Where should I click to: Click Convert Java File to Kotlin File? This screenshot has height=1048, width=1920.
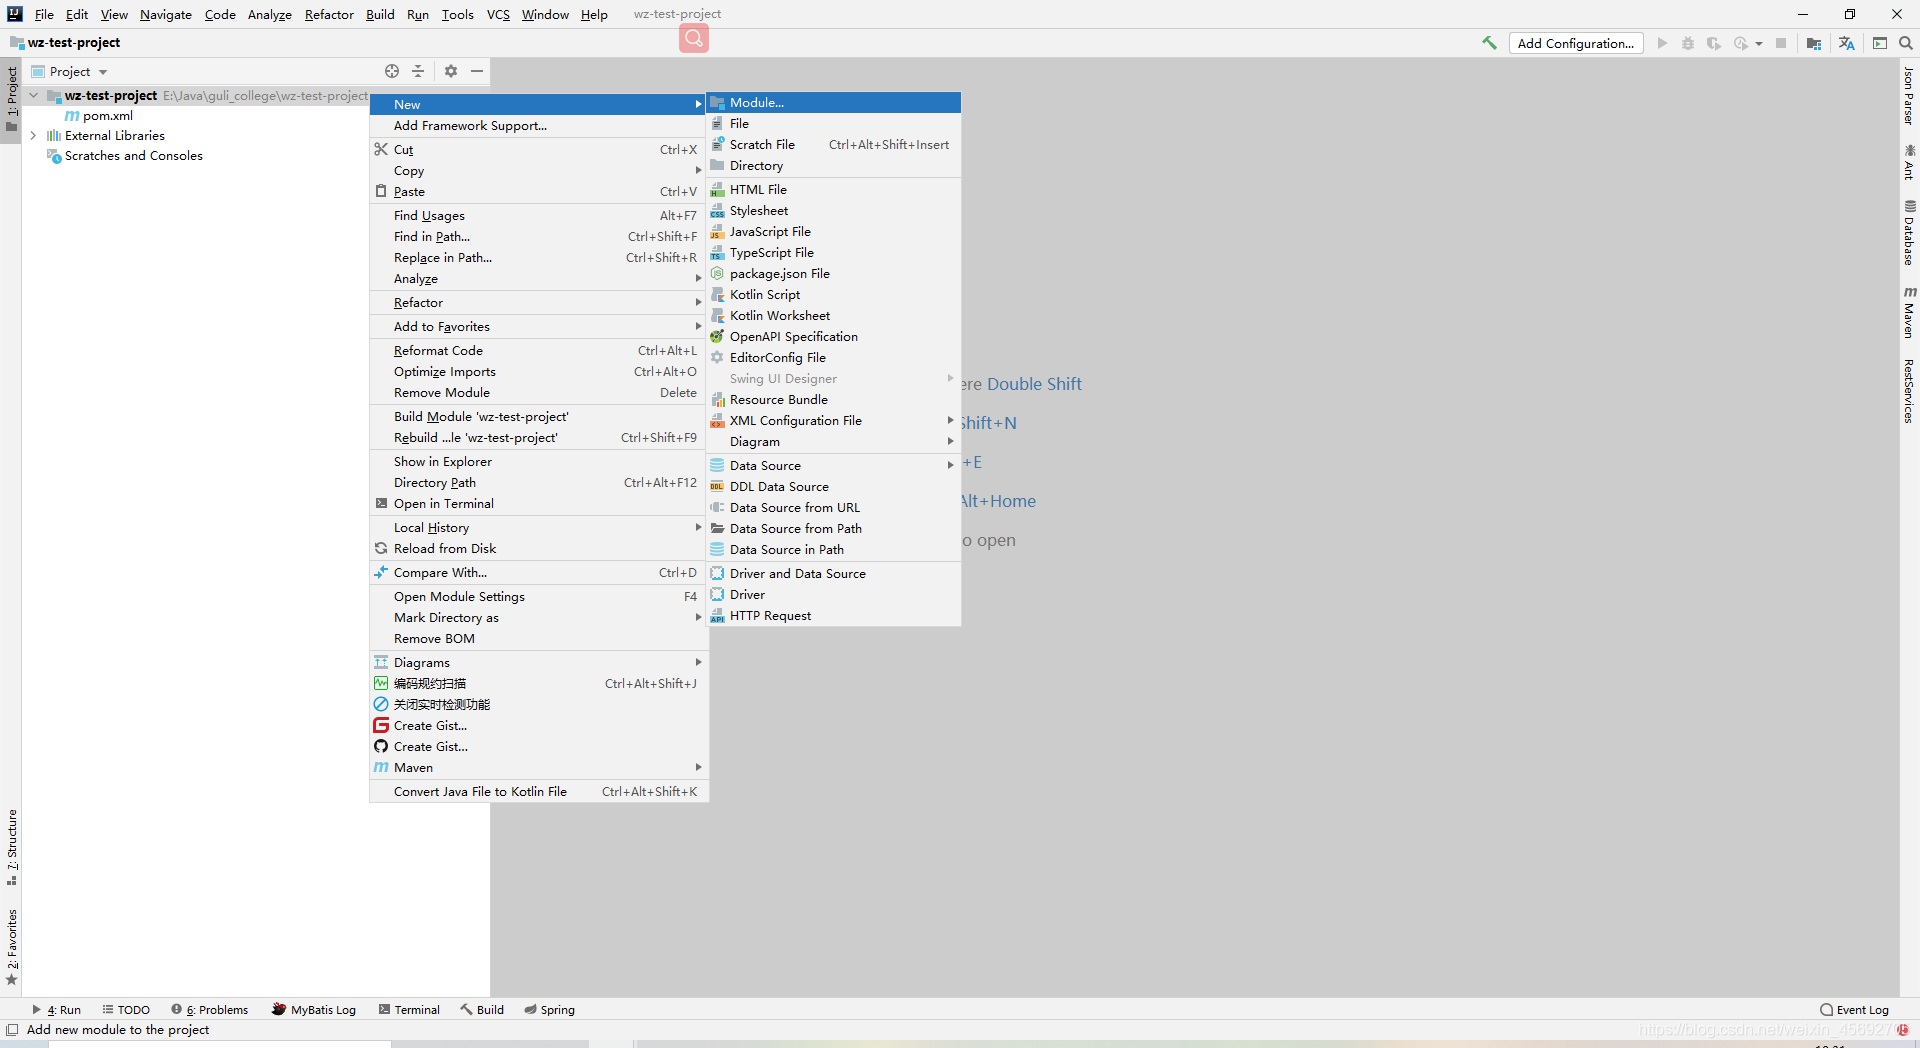point(539,792)
